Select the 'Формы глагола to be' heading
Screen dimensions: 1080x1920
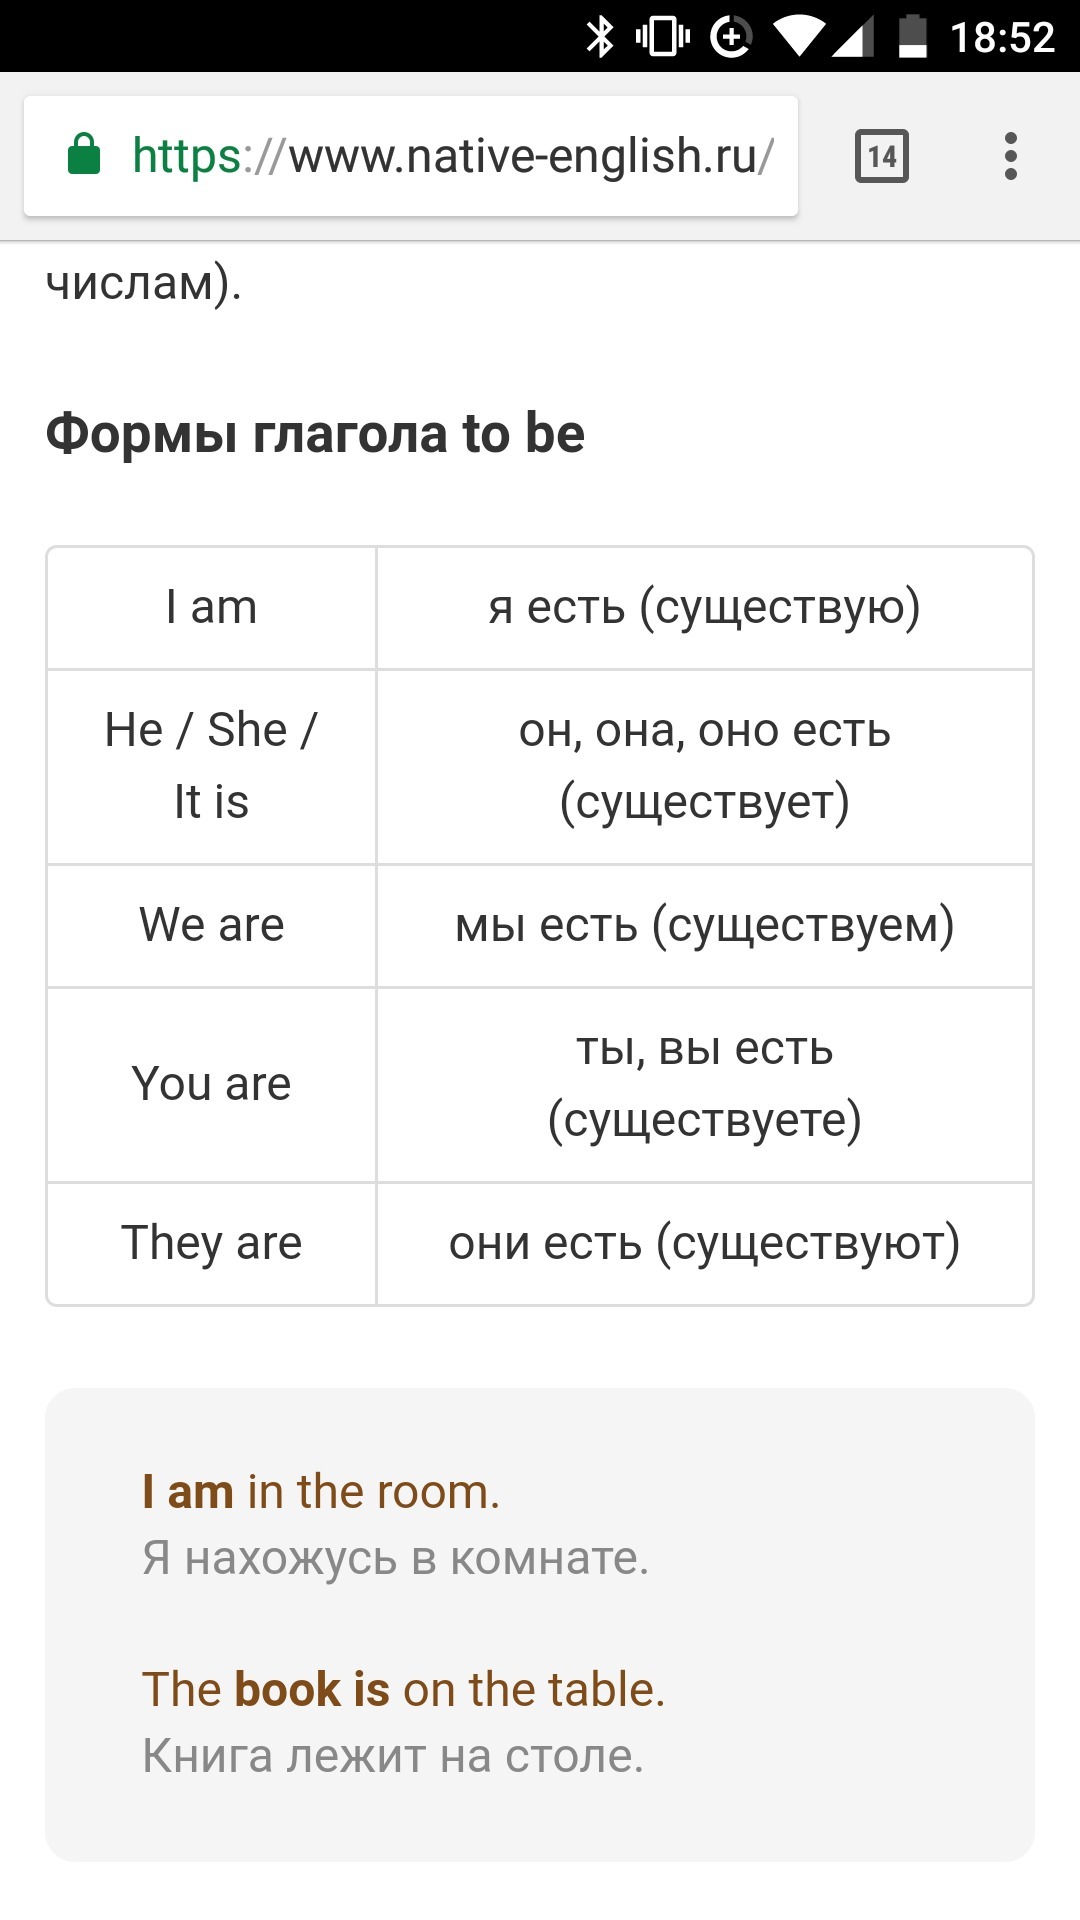click(315, 434)
